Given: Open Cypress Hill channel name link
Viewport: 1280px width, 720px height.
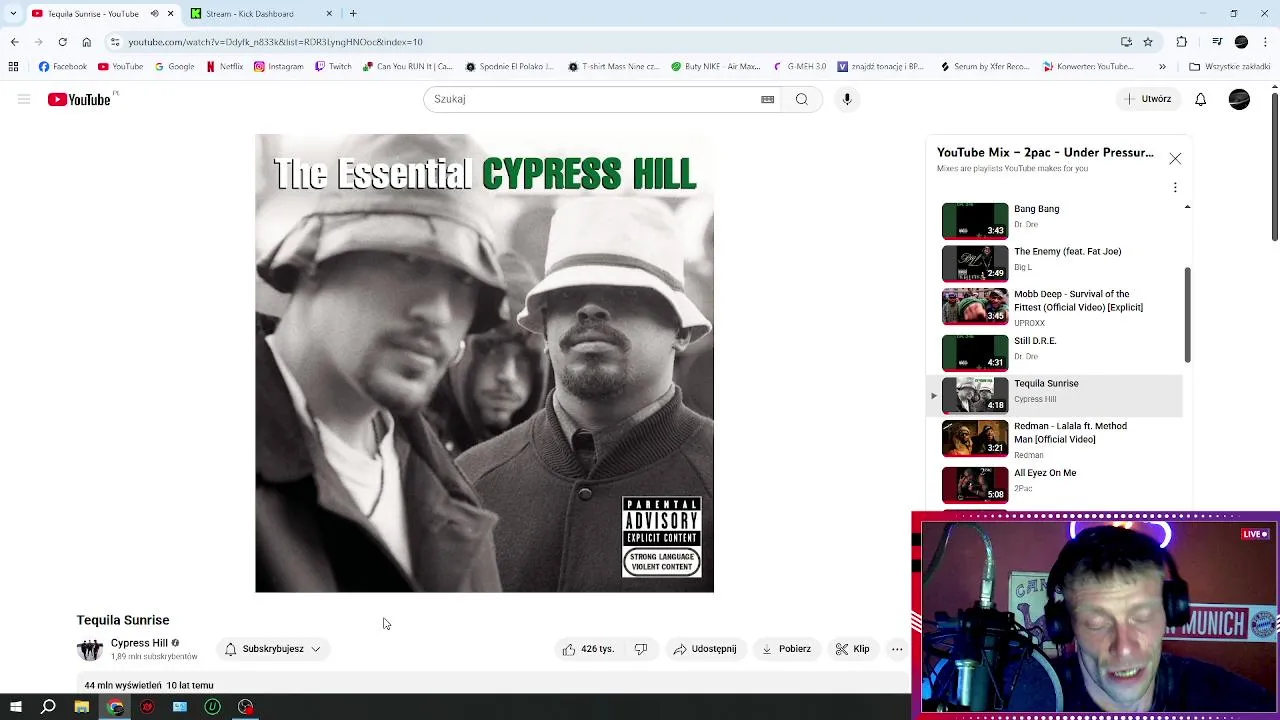Looking at the screenshot, I should 139,643.
